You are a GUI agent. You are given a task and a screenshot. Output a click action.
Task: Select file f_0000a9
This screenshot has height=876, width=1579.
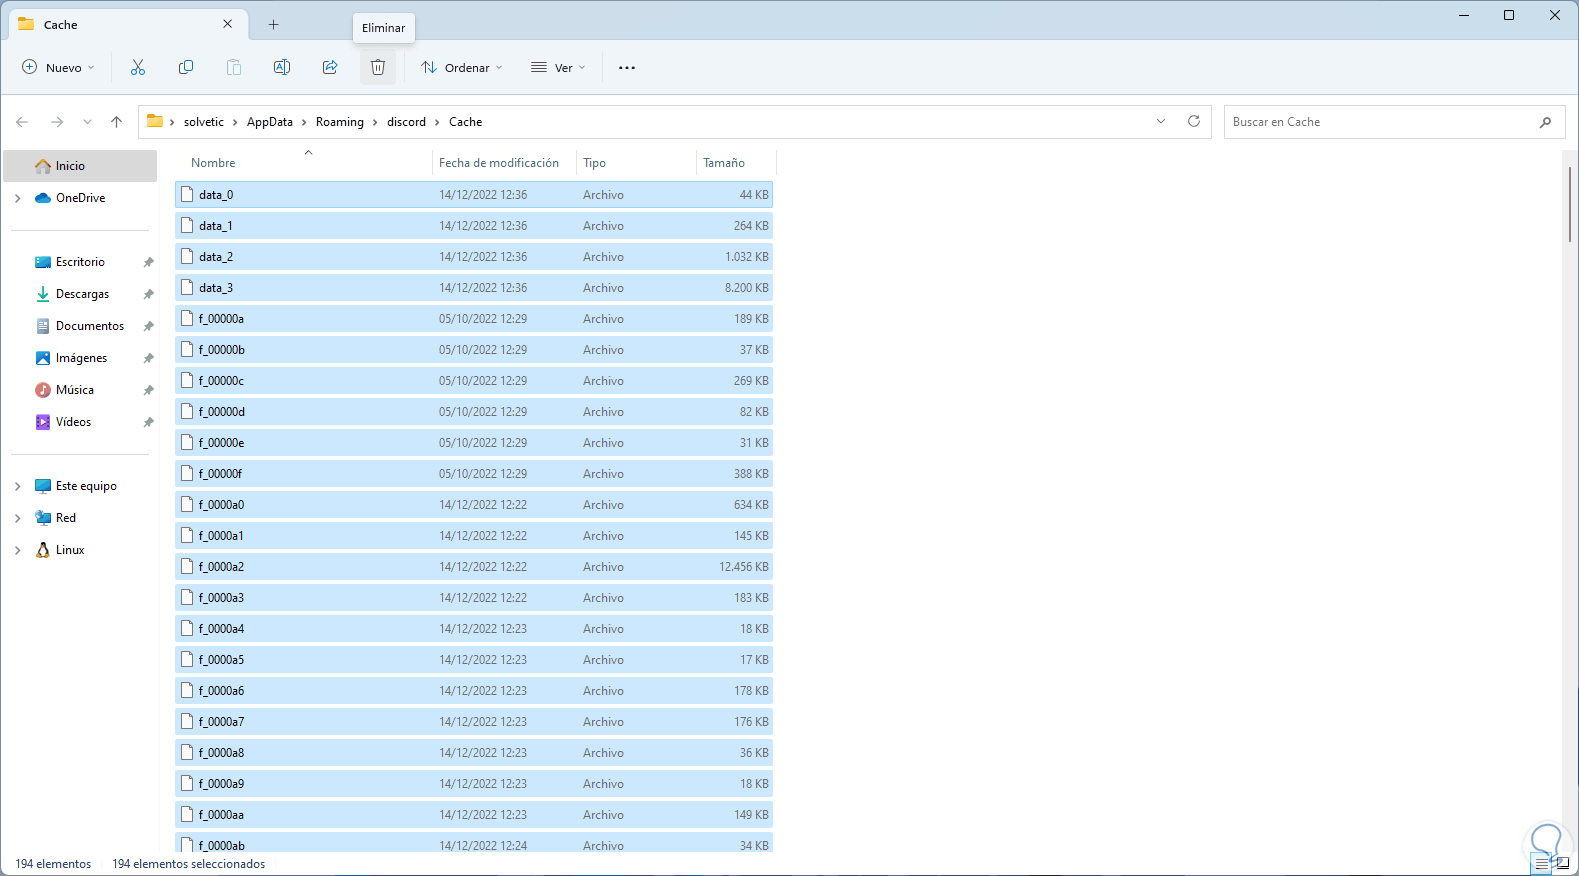pos(474,784)
